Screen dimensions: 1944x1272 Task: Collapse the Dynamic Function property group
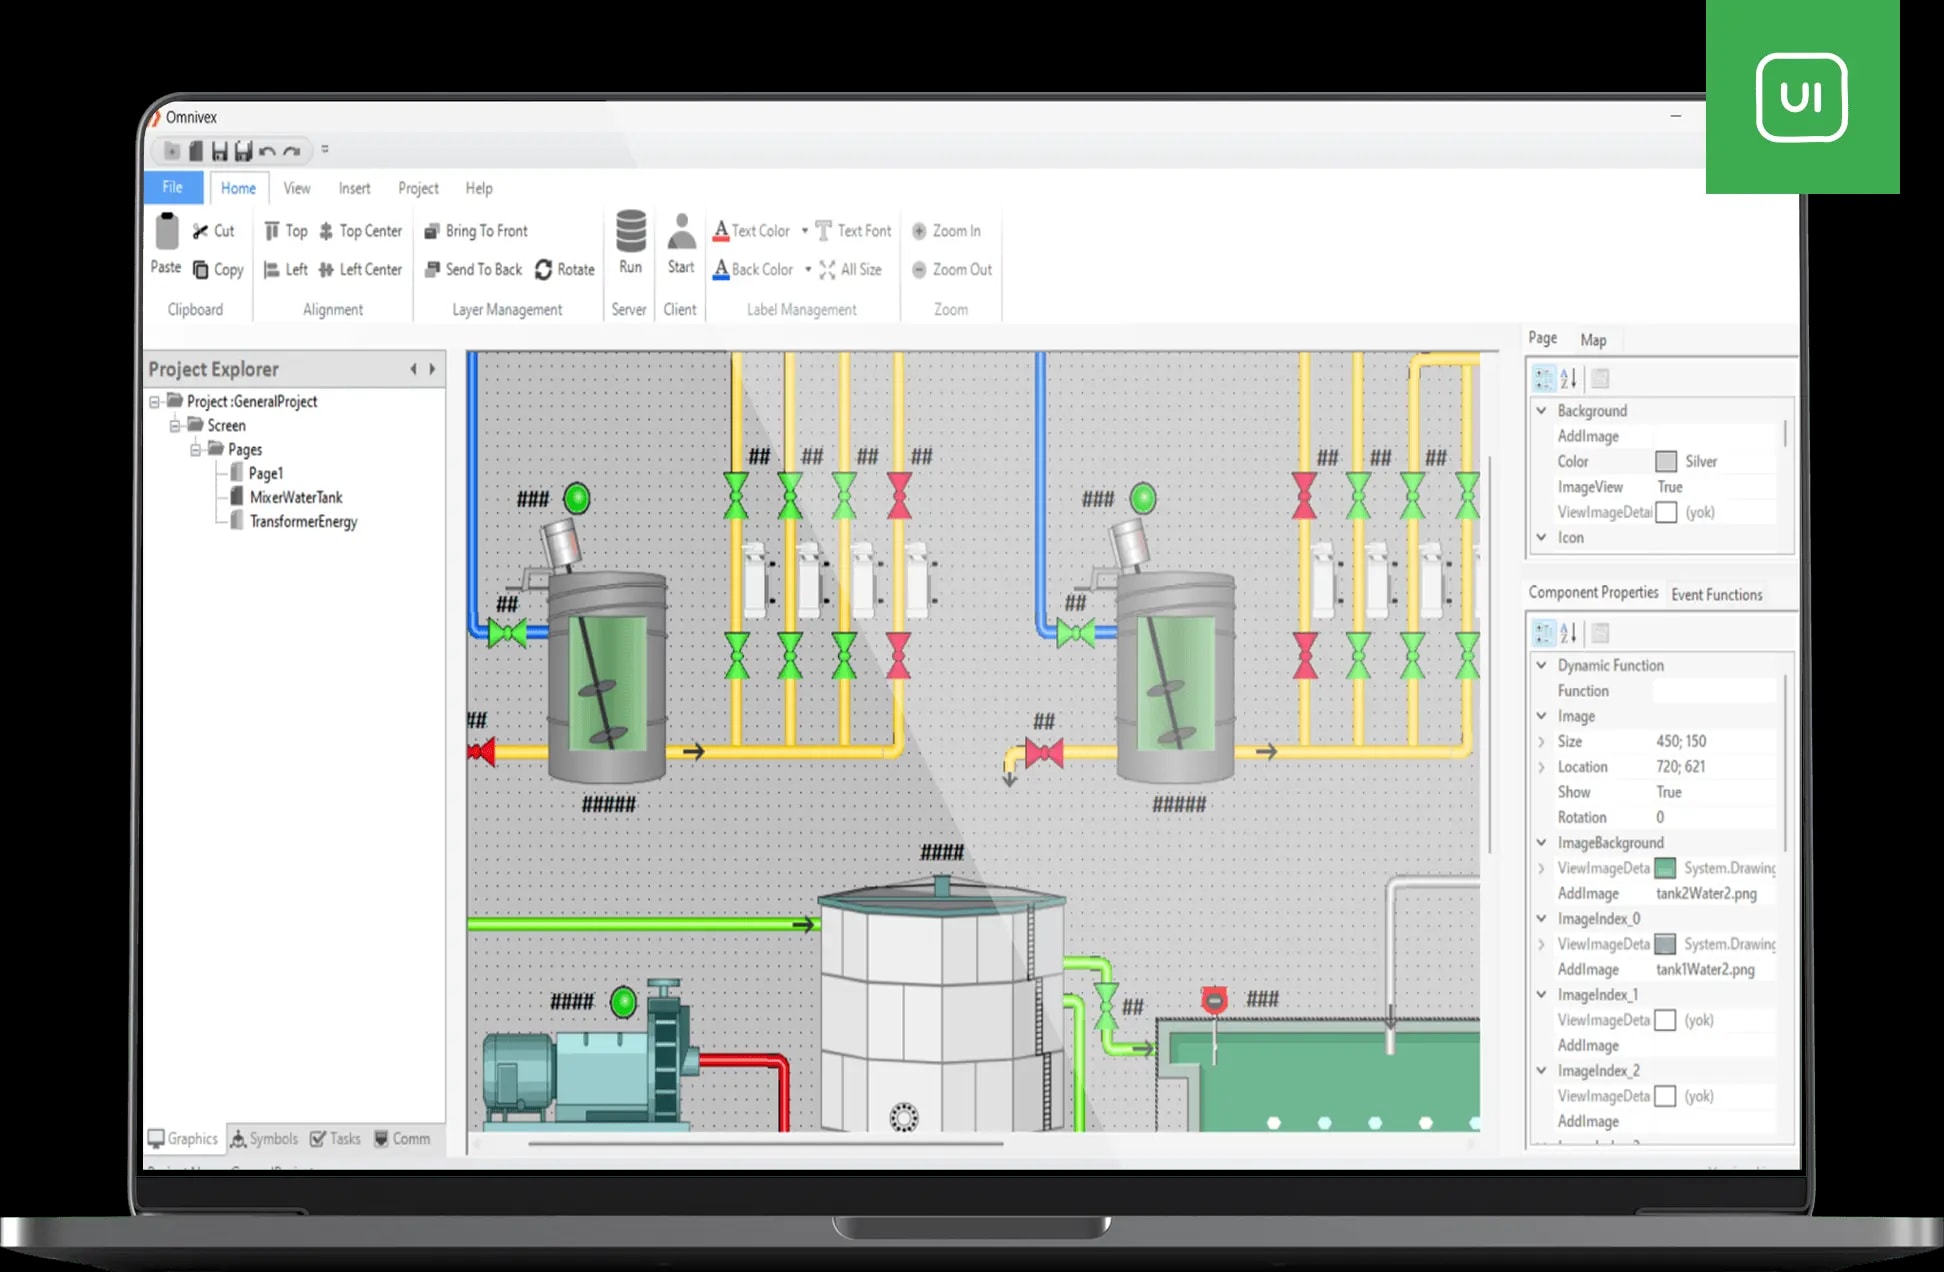[1541, 665]
